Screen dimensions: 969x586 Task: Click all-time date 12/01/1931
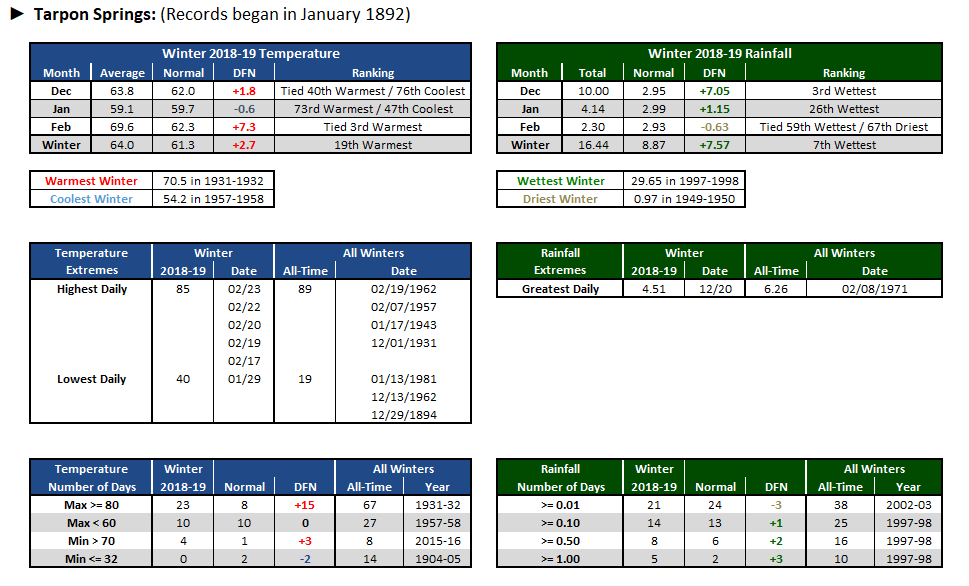point(404,342)
